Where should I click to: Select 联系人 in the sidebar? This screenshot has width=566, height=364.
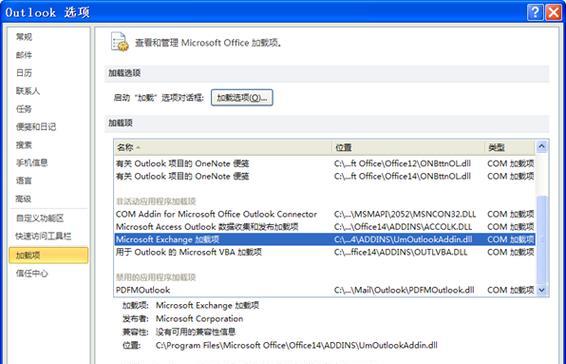[28, 91]
